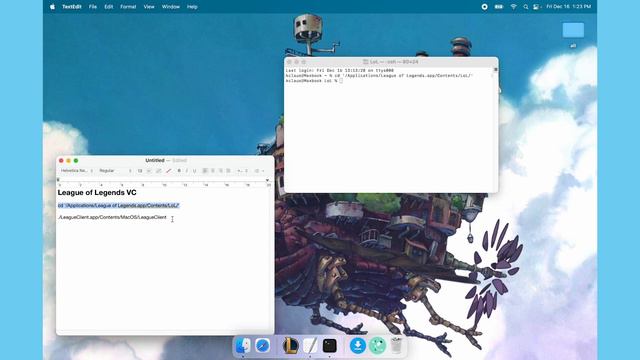This screenshot has height=360, width=640.
Task: Justify text in TextEdit
Action: 228,171
